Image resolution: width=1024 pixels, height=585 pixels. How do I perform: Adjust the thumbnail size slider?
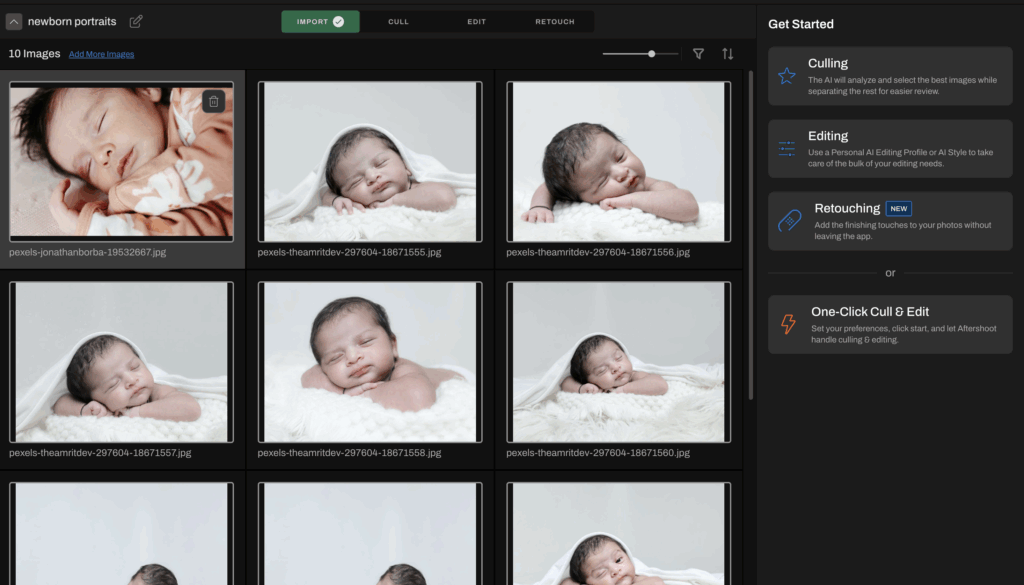tap(651, 54)
